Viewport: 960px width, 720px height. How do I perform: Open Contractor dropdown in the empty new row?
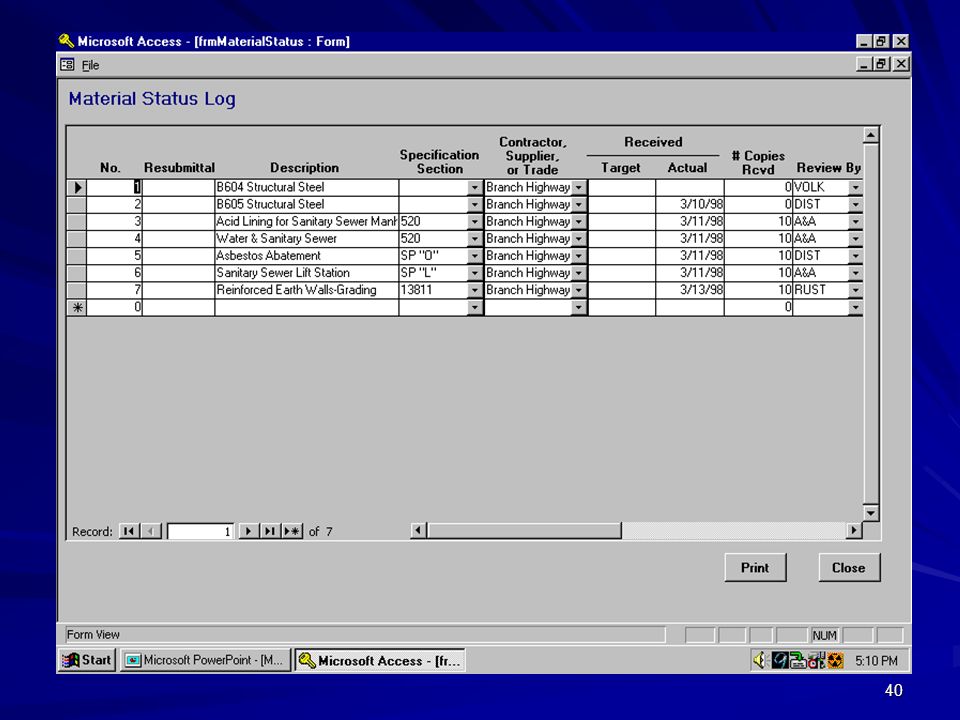pyautogui.click(x=579, y=307)
